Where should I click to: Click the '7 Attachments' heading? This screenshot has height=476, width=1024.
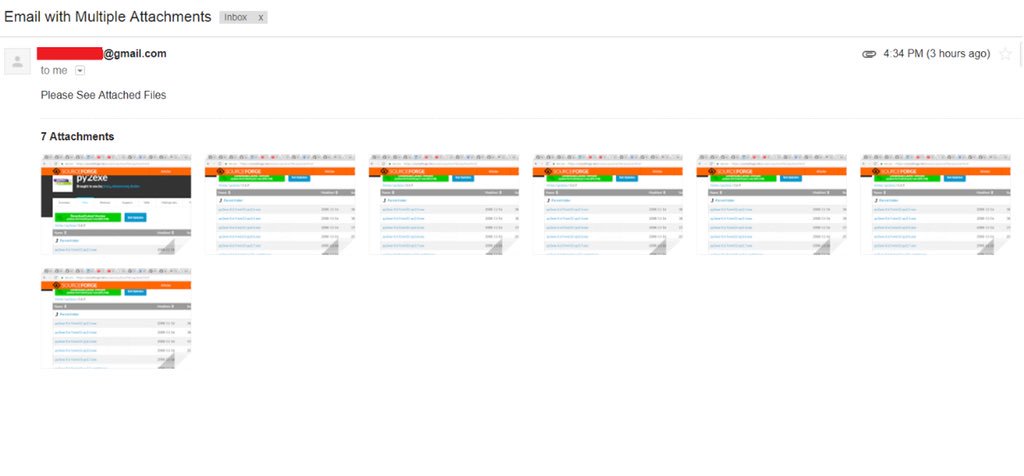tap(77, 136)
